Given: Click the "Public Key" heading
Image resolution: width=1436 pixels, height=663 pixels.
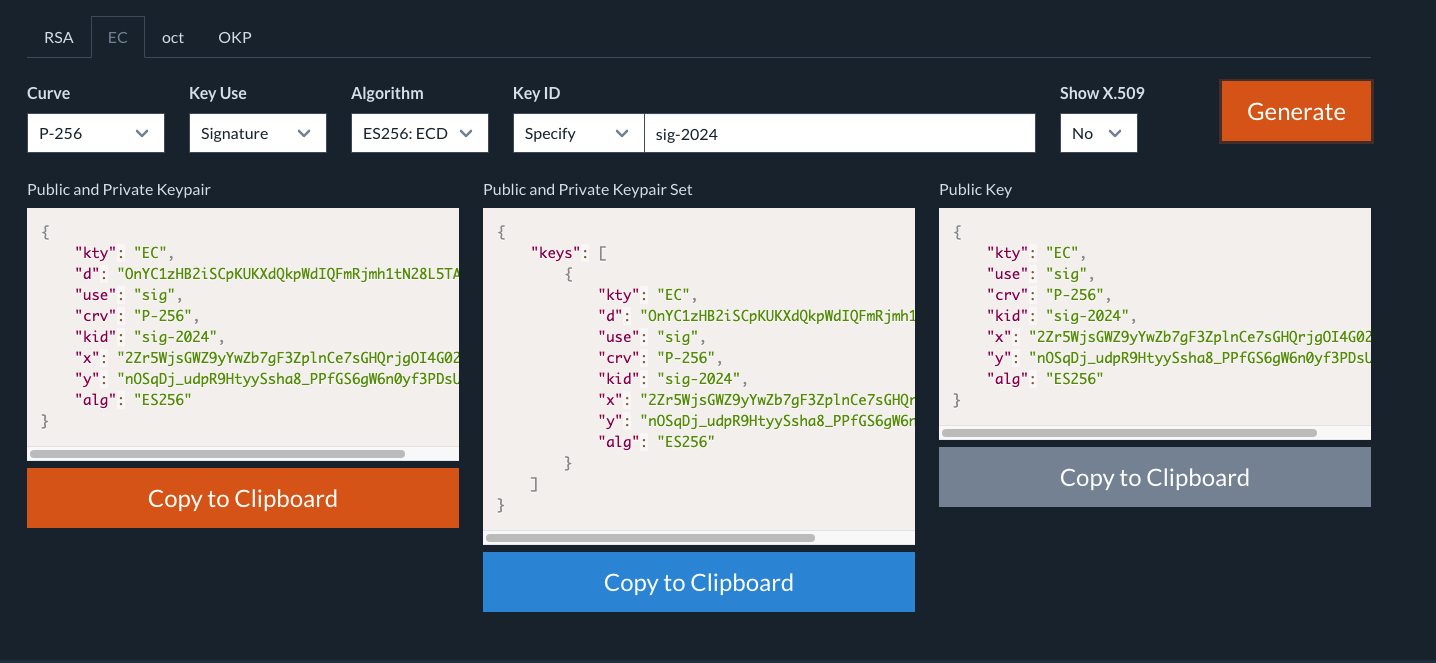Looking at the screenshot, I should pyautogui.click(x=975, y=189).
